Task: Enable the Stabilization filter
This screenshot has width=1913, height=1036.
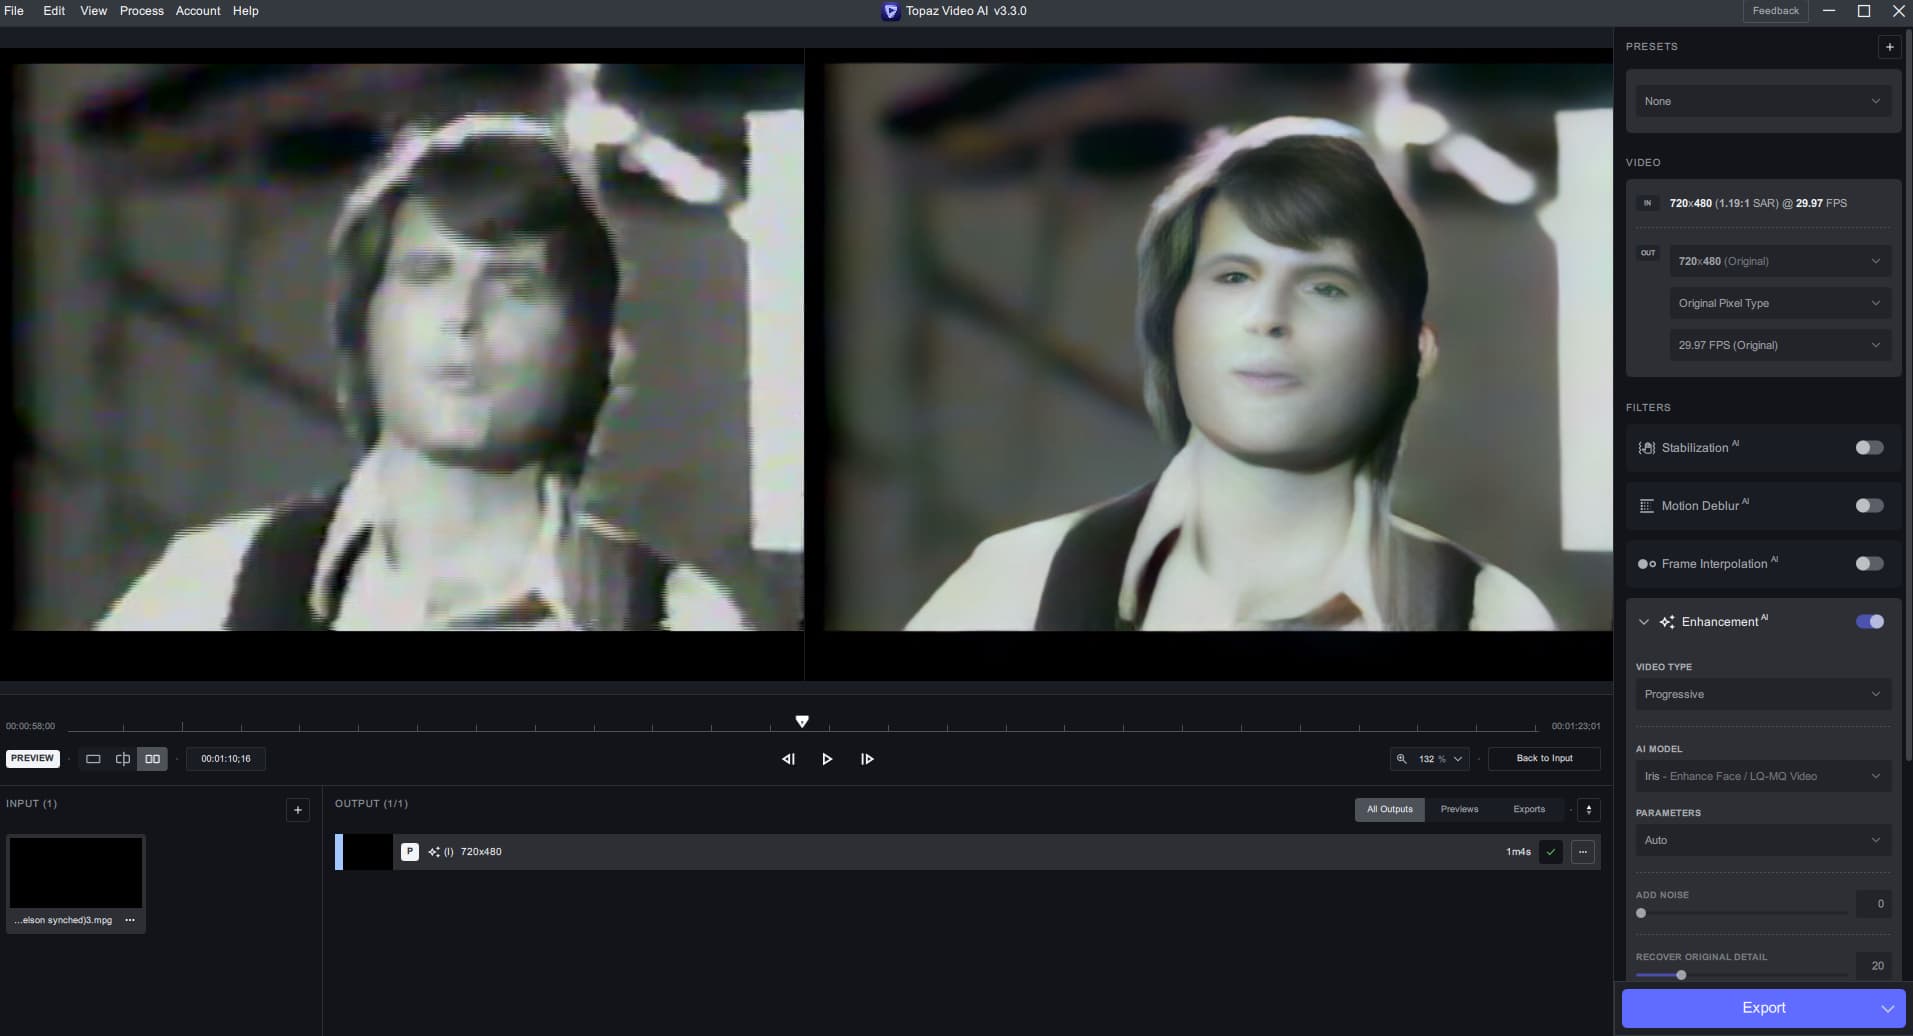Action: [x=1868, y=448]
